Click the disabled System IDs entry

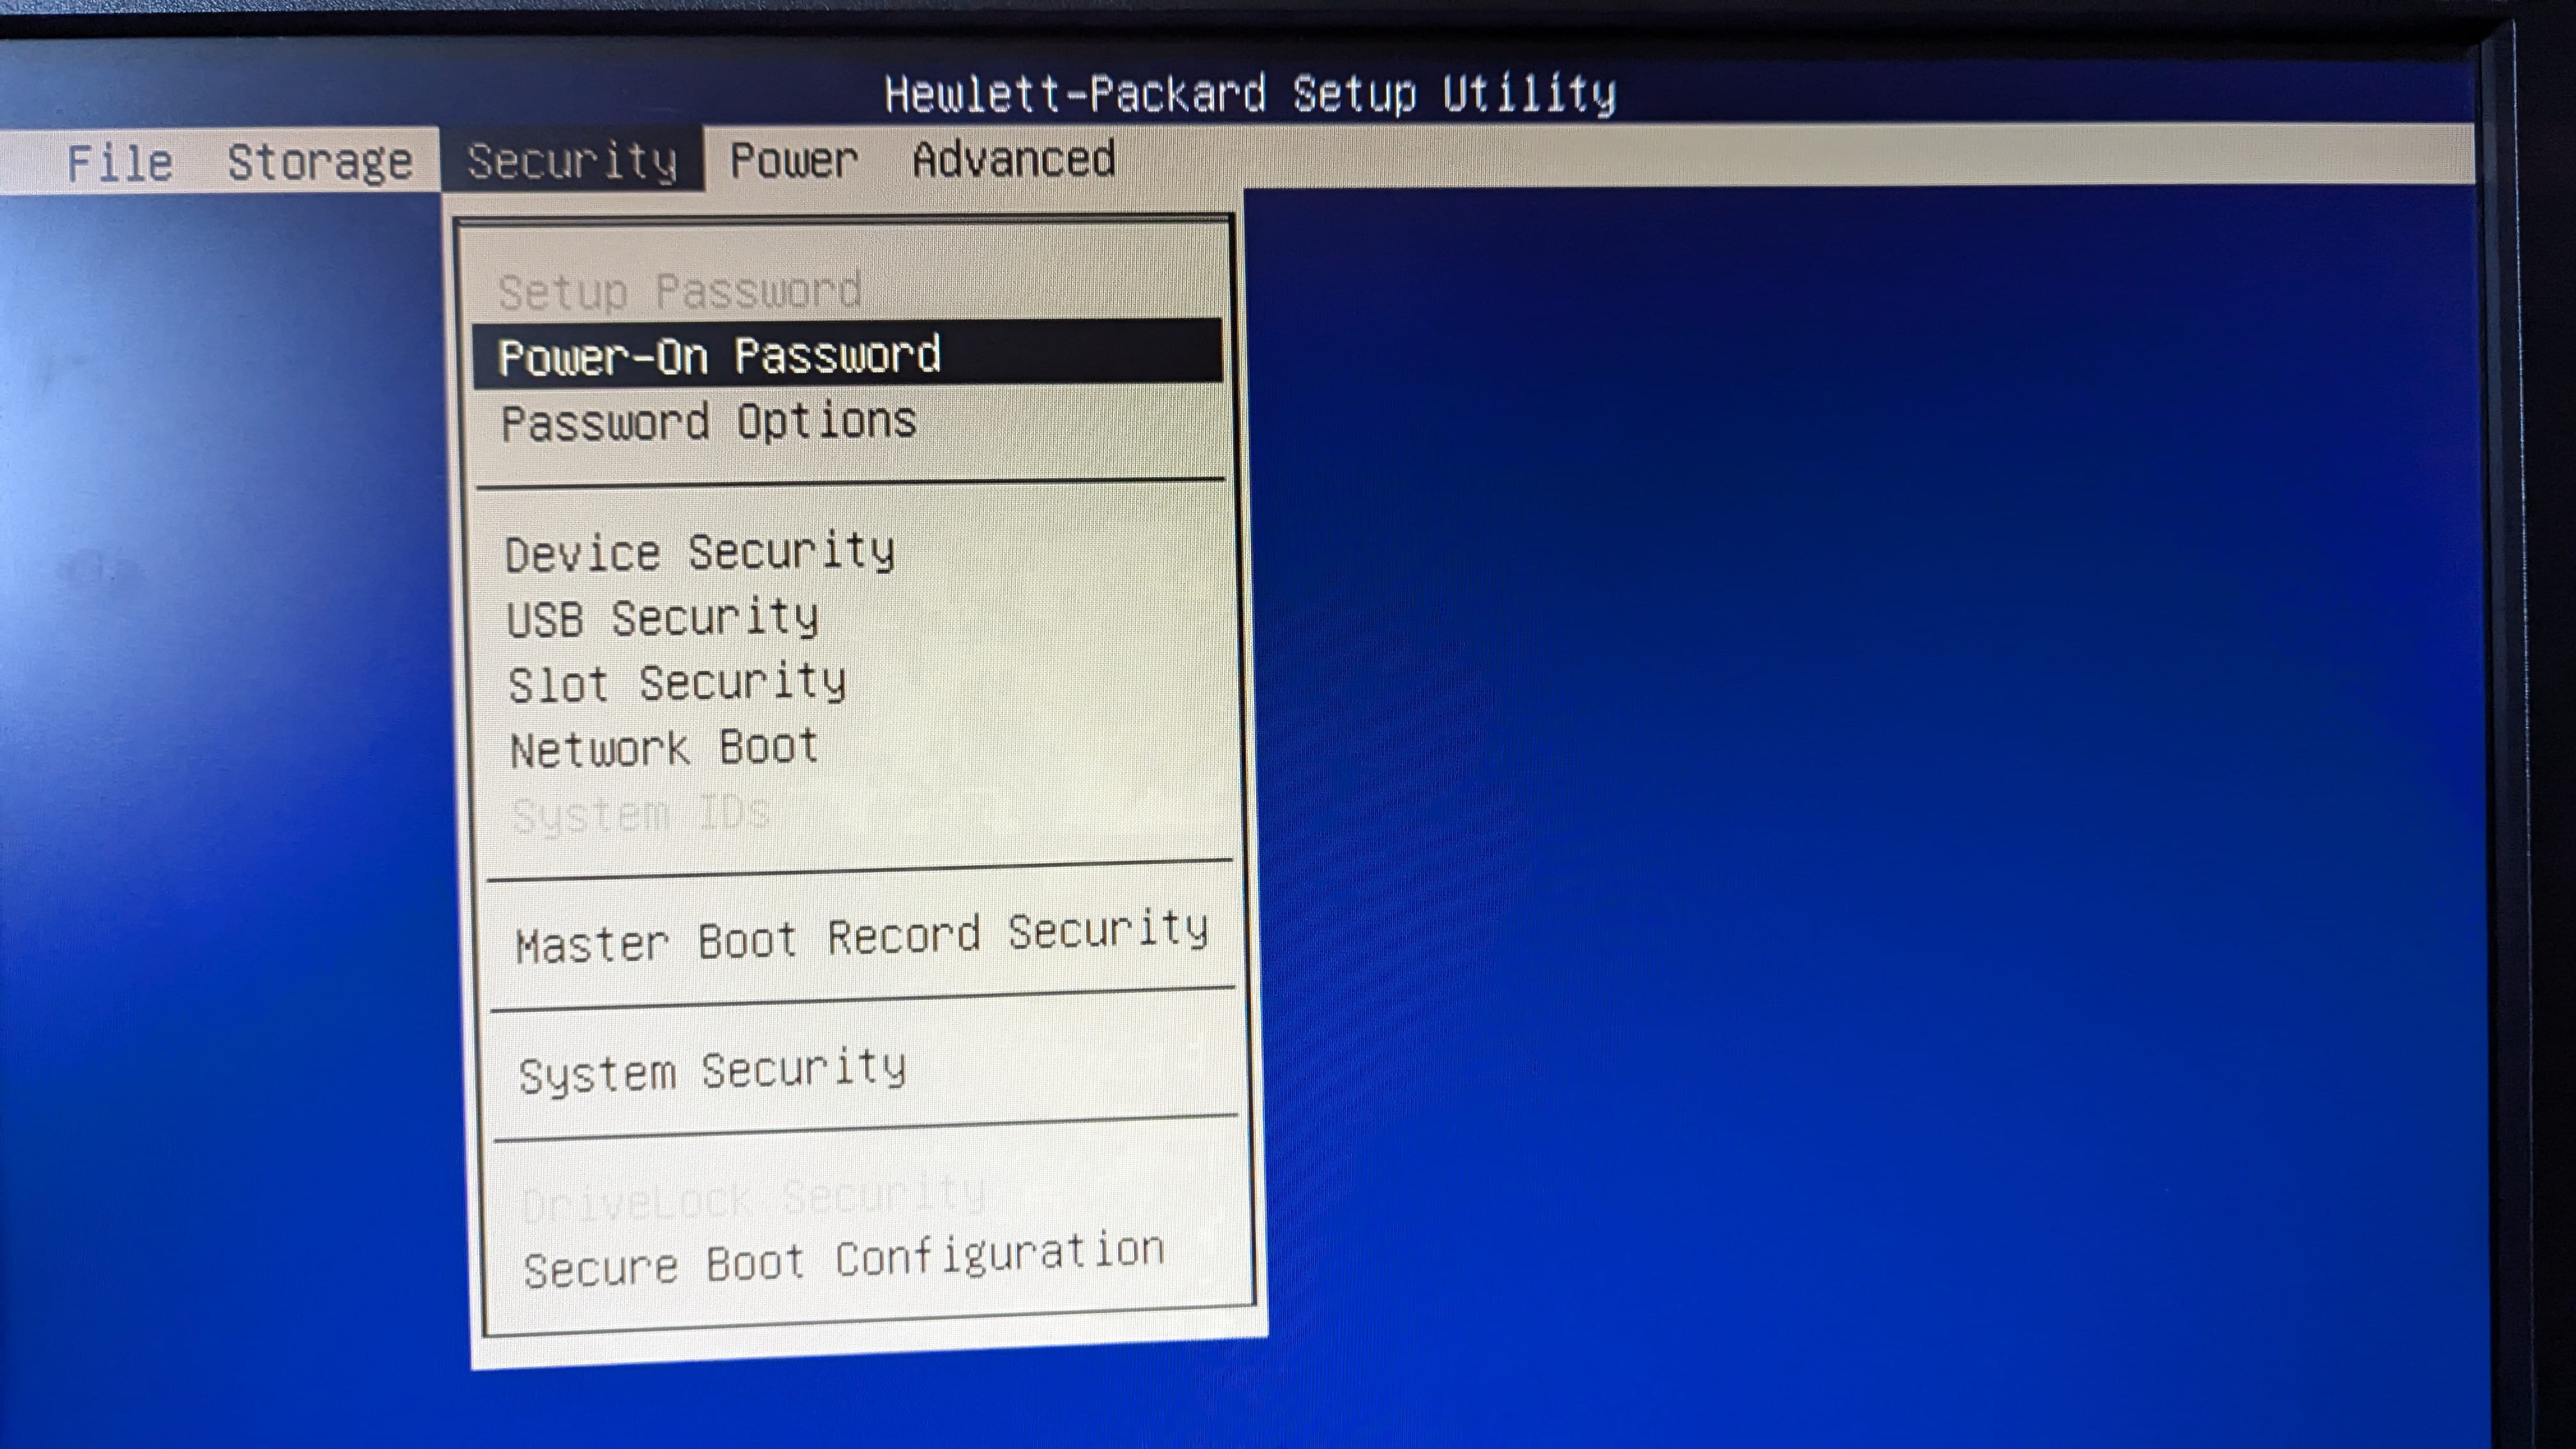[x=641, y=814]
